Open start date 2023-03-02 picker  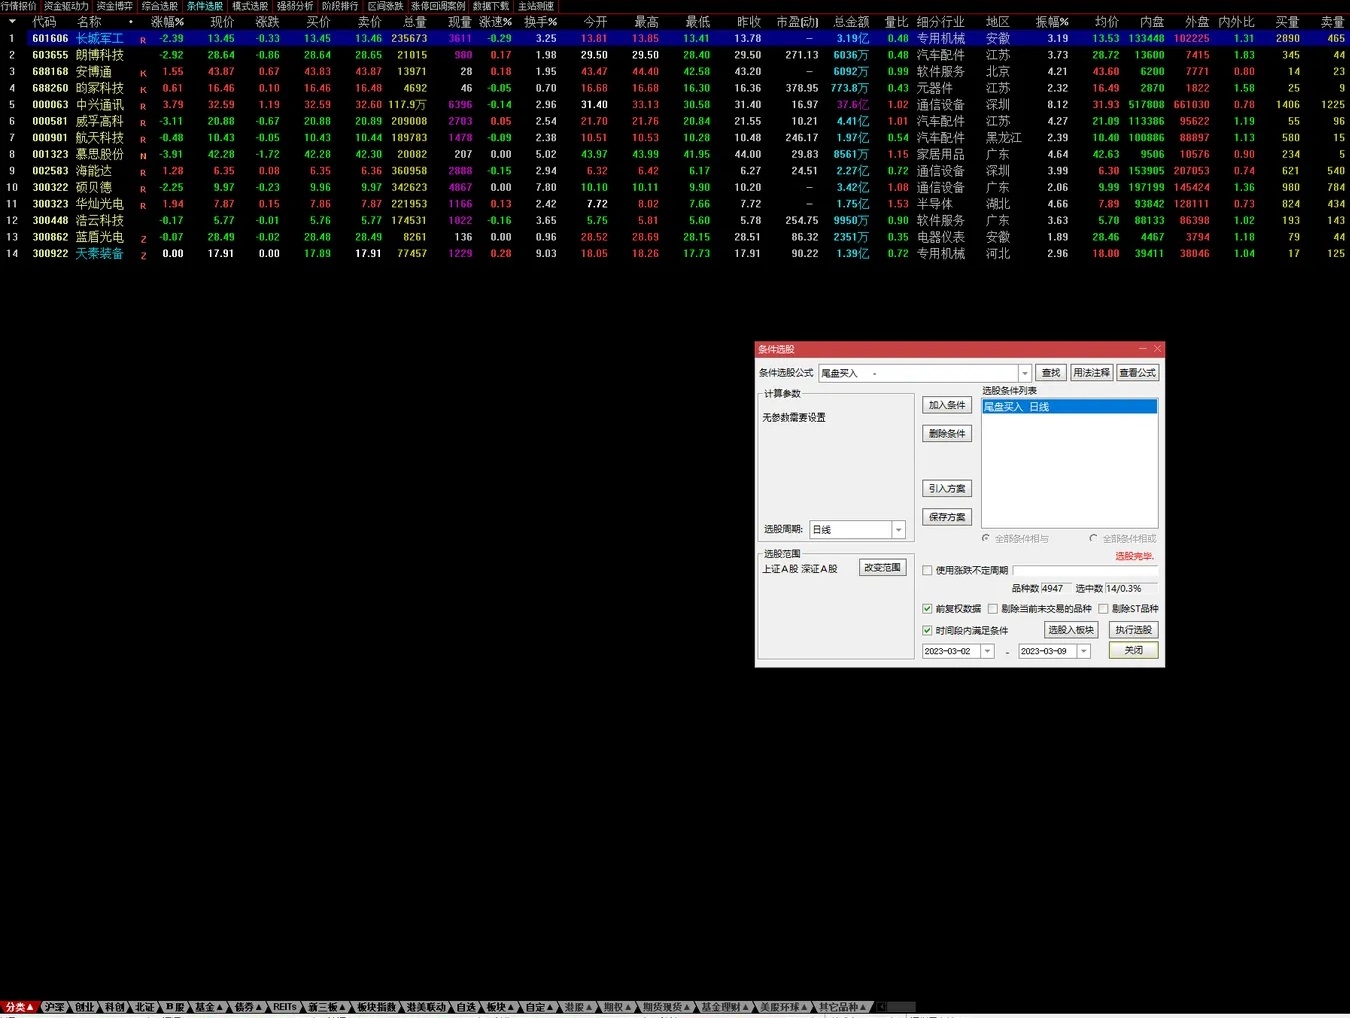[x=987, y=651]
